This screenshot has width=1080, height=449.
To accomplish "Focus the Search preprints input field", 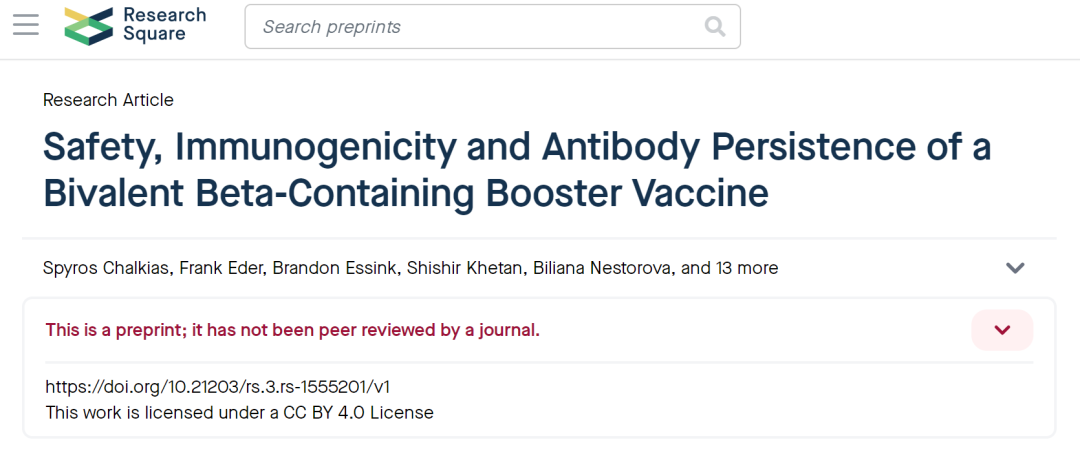I will tap(480, 27).
